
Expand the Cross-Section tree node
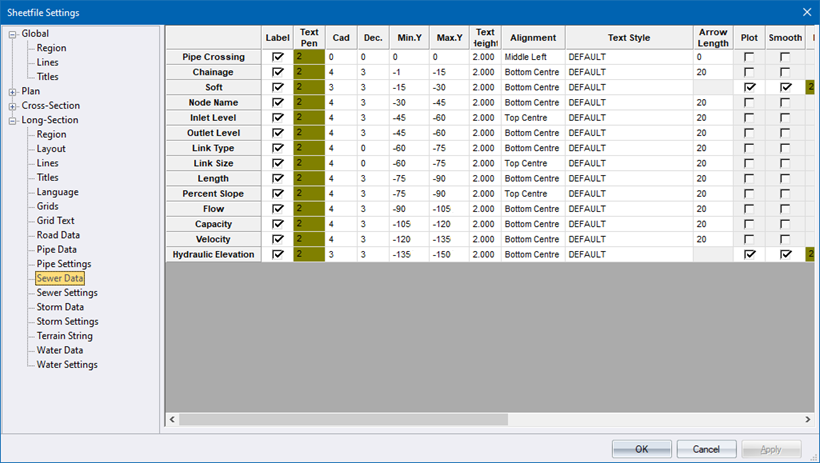pyautogui.click(x=12, y=106)
